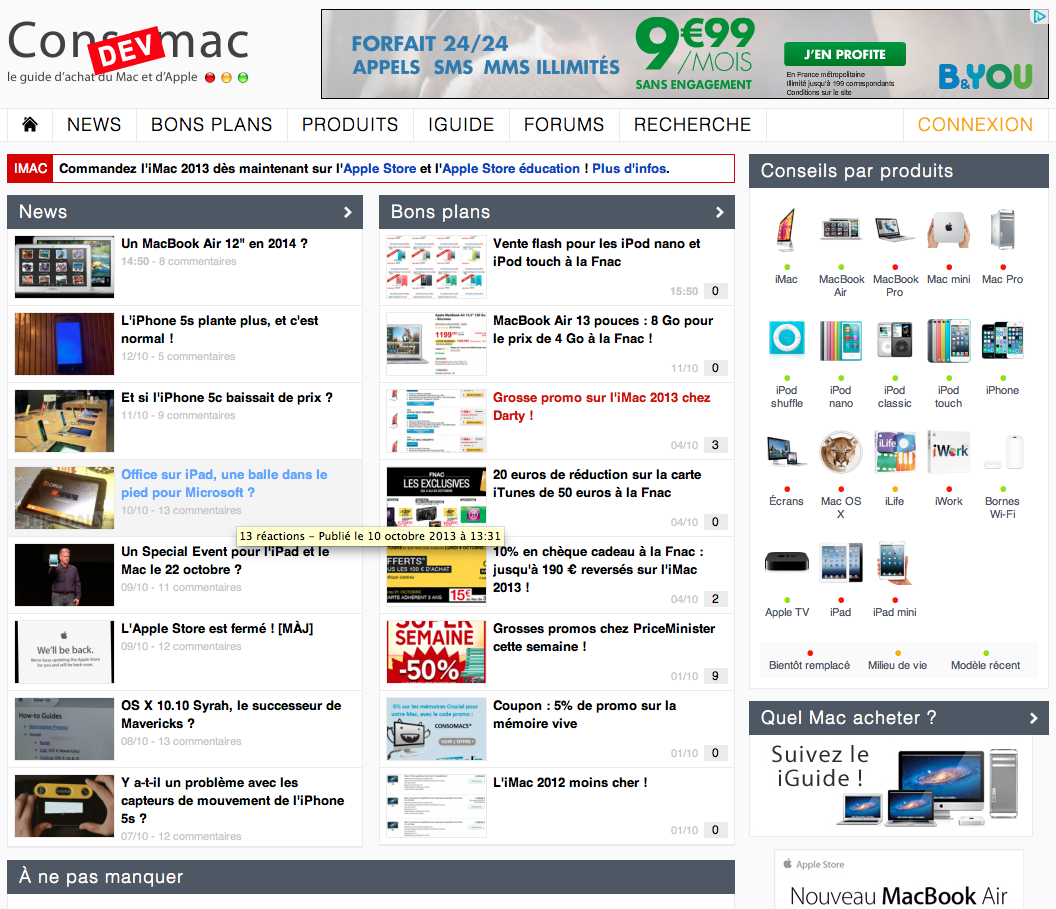Click the Mac Pro tower icon
The height and width of the screenshot is (909, 1056).
coord(1002,231)
